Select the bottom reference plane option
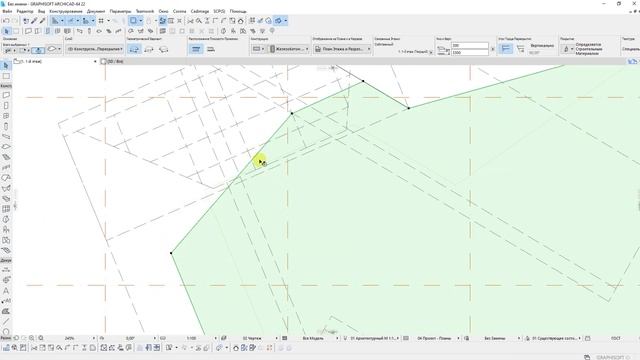This screenshot has height=360, width=640. tap(211, 49)
